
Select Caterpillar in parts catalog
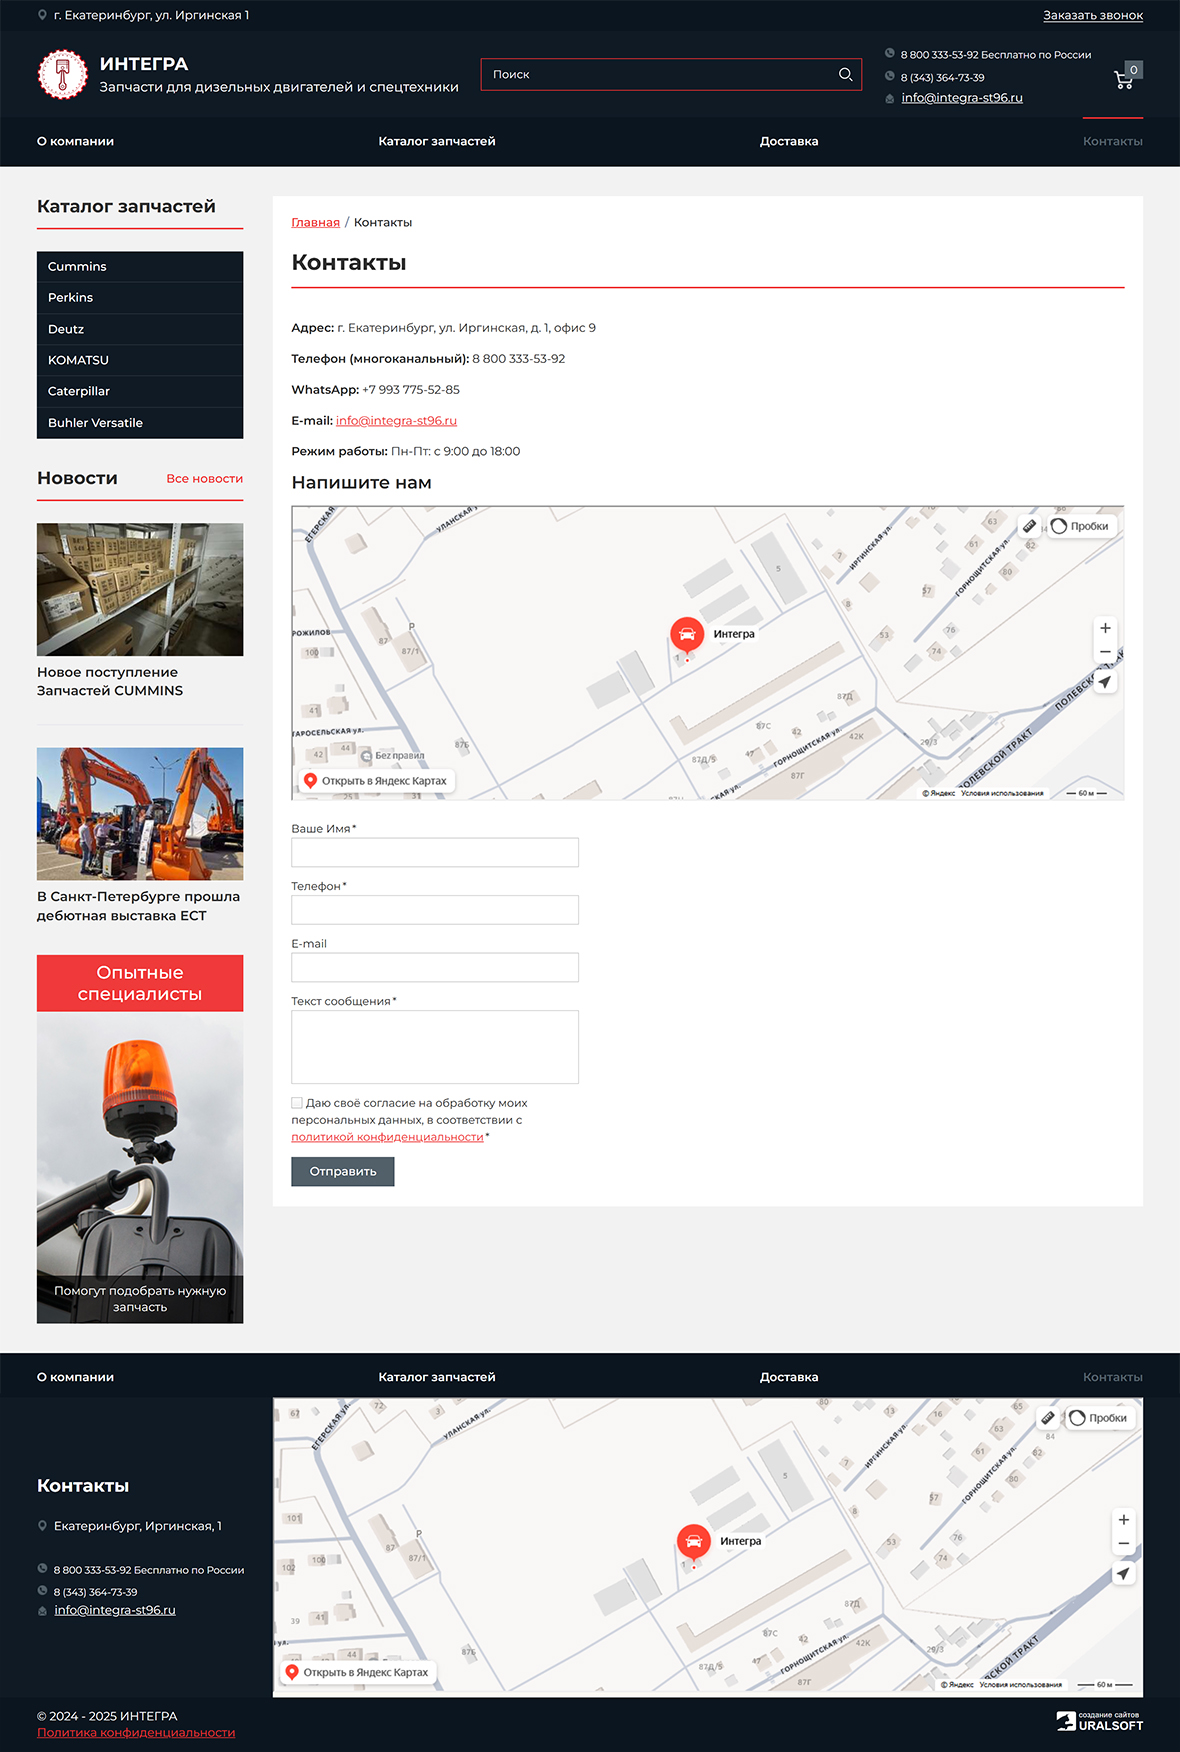click(79, 391)
